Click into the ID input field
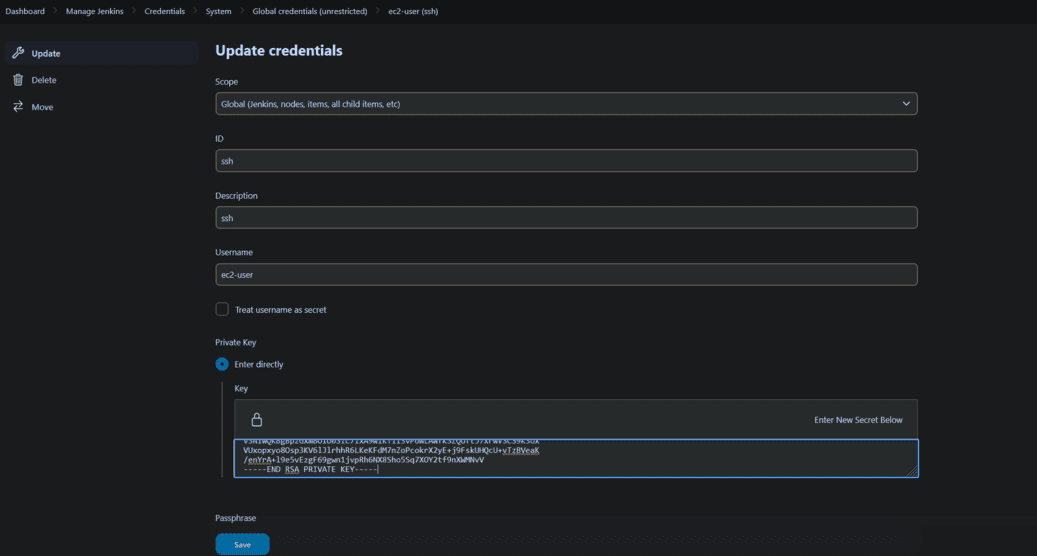Screen dimensions: 1037x556 565,161
